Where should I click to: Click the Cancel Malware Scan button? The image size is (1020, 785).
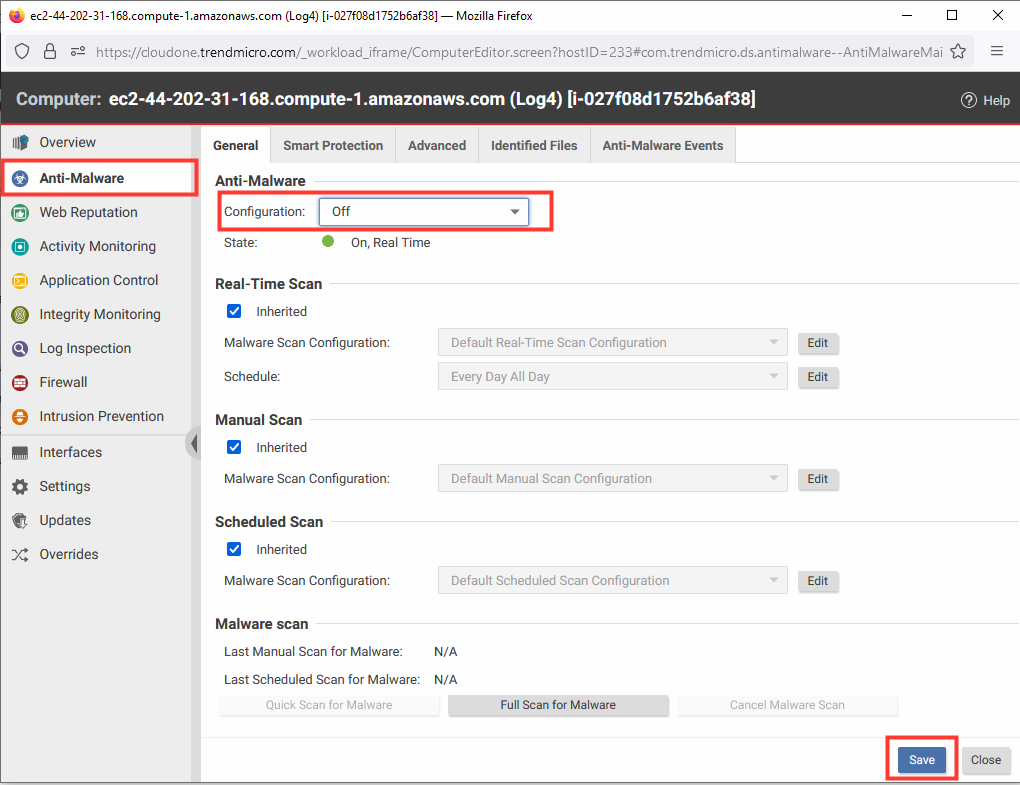pyautogui.click(x=787, y=705)
